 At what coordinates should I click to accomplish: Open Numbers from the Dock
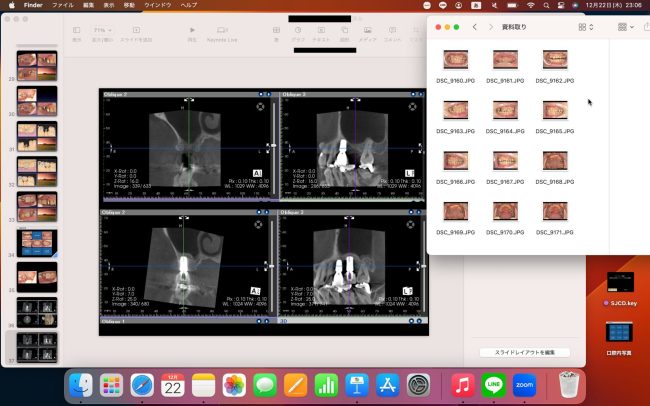(326, 385)
